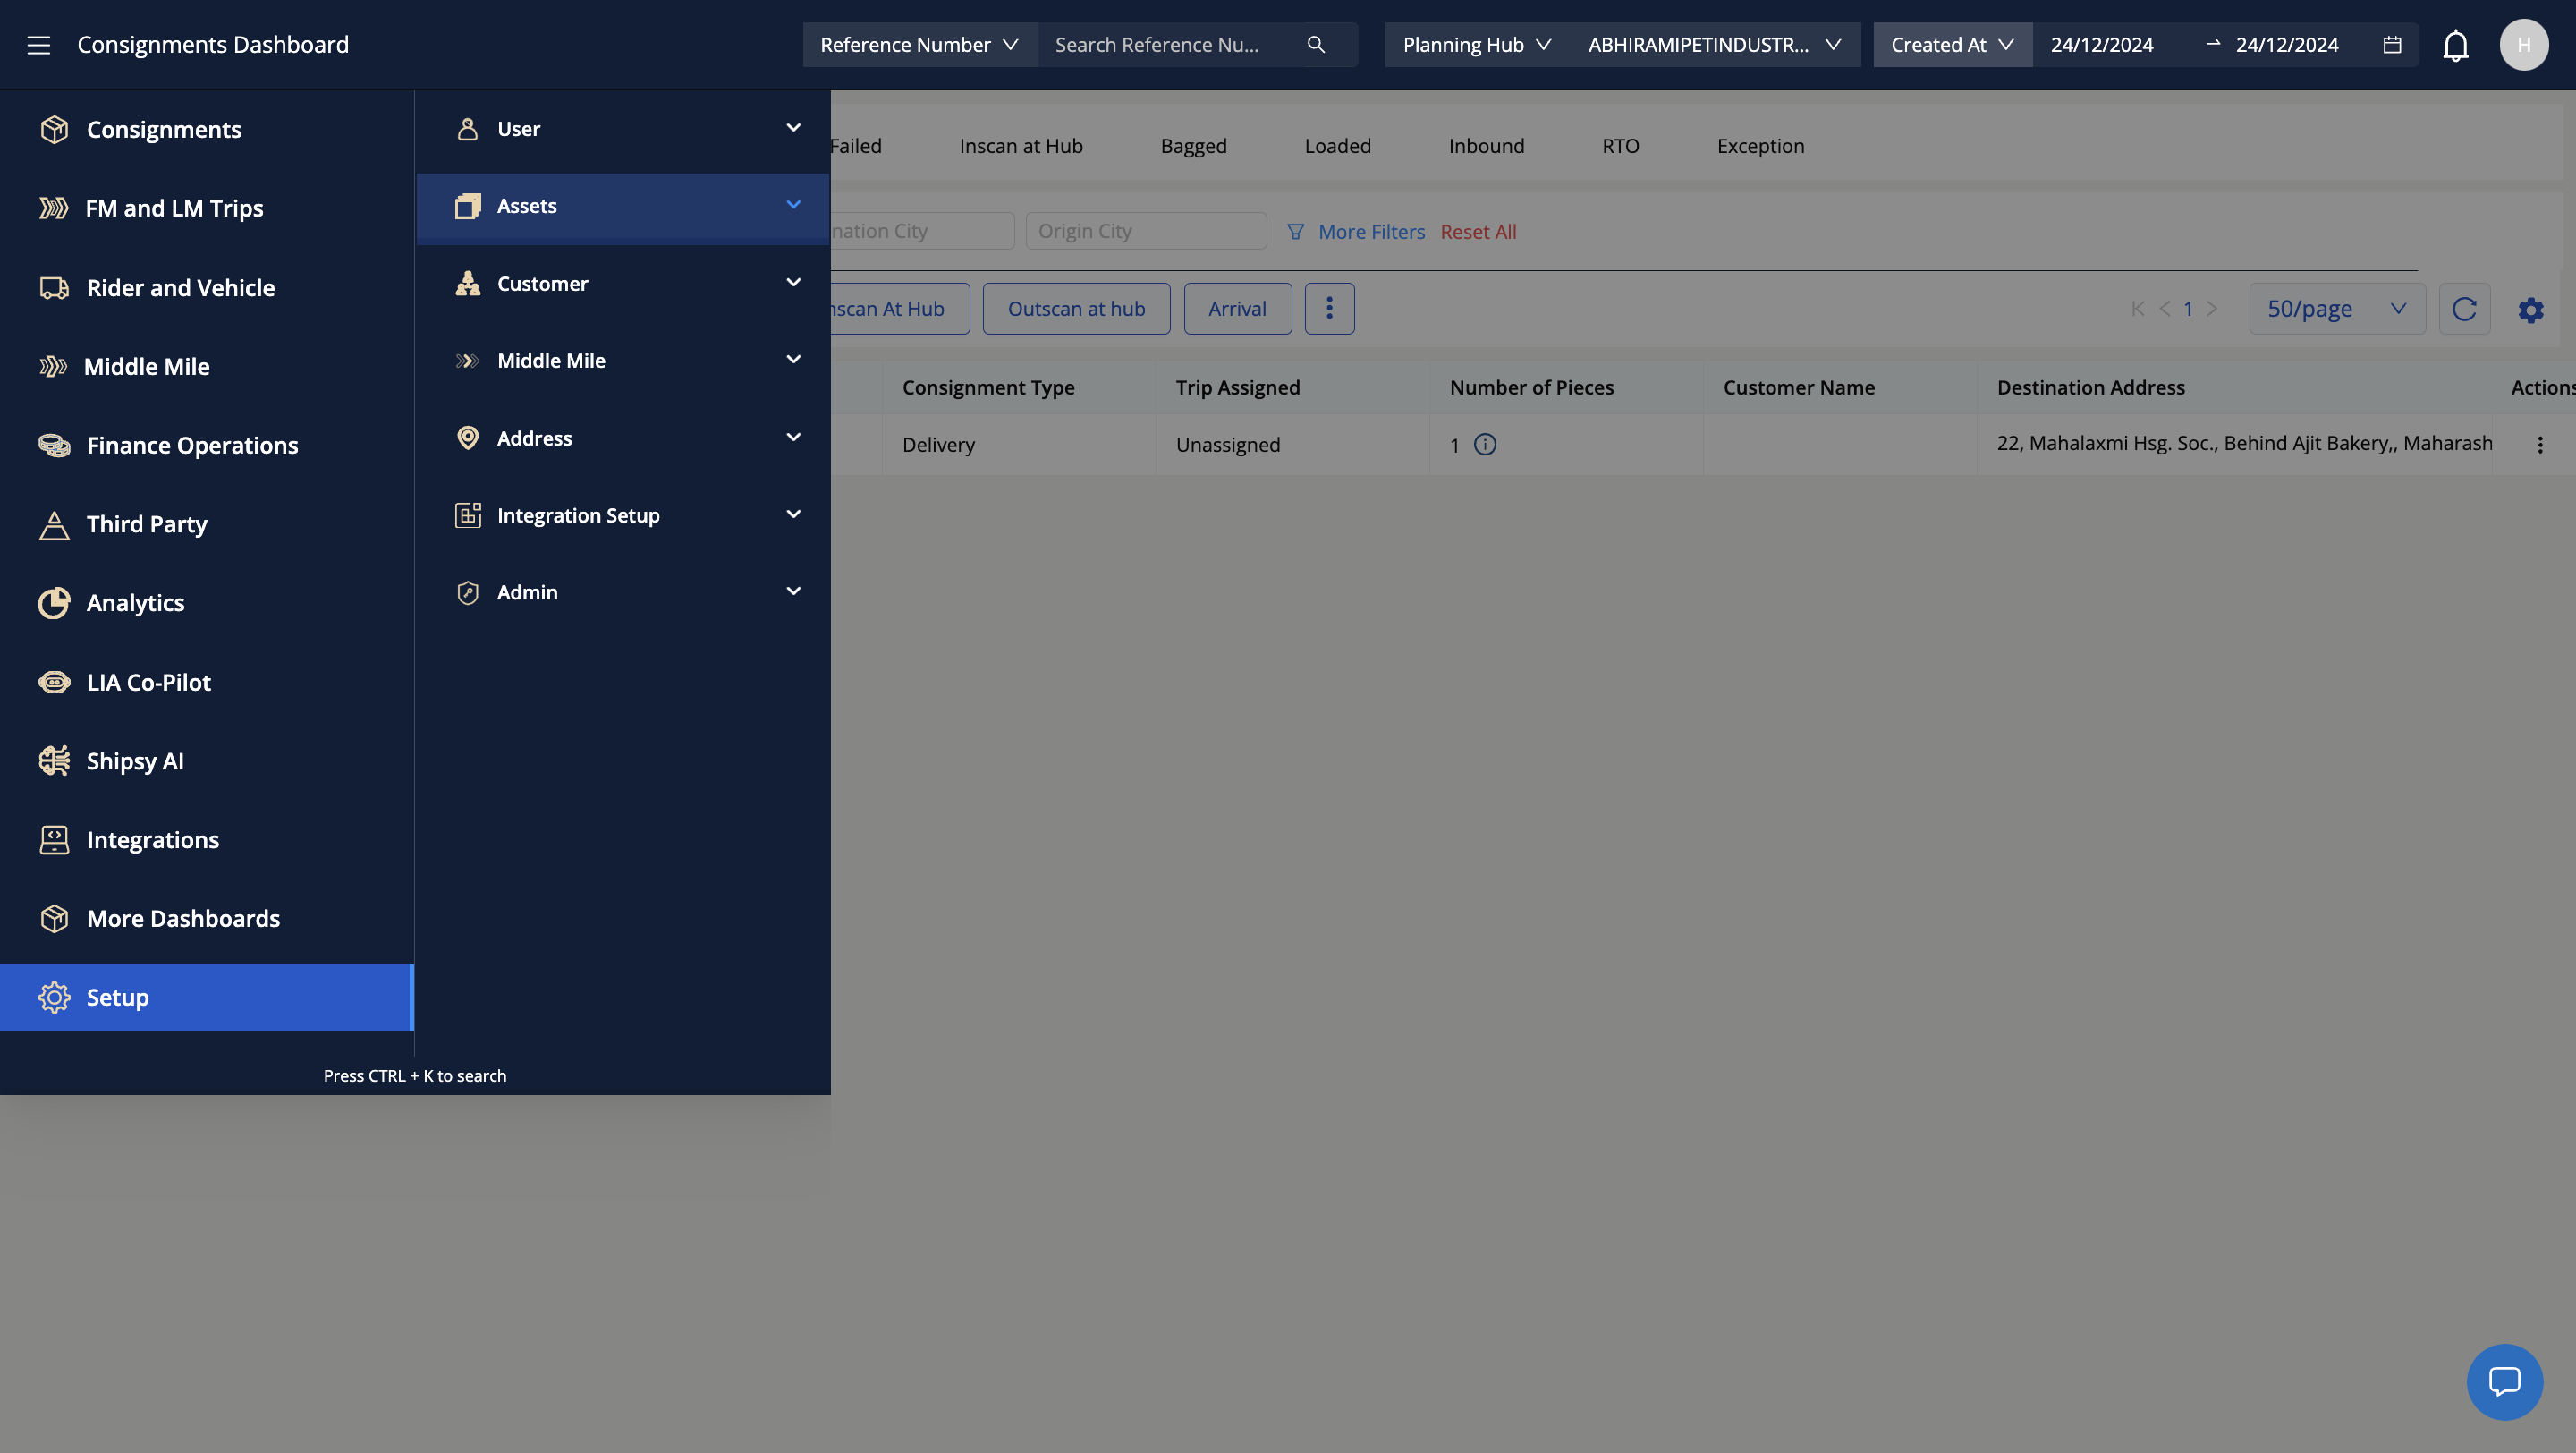Viewport: 2576px width, 1453px height.
Task: Open the ABHIRAMIPETINDUSTR hub selector
Action: [1714, 45]
